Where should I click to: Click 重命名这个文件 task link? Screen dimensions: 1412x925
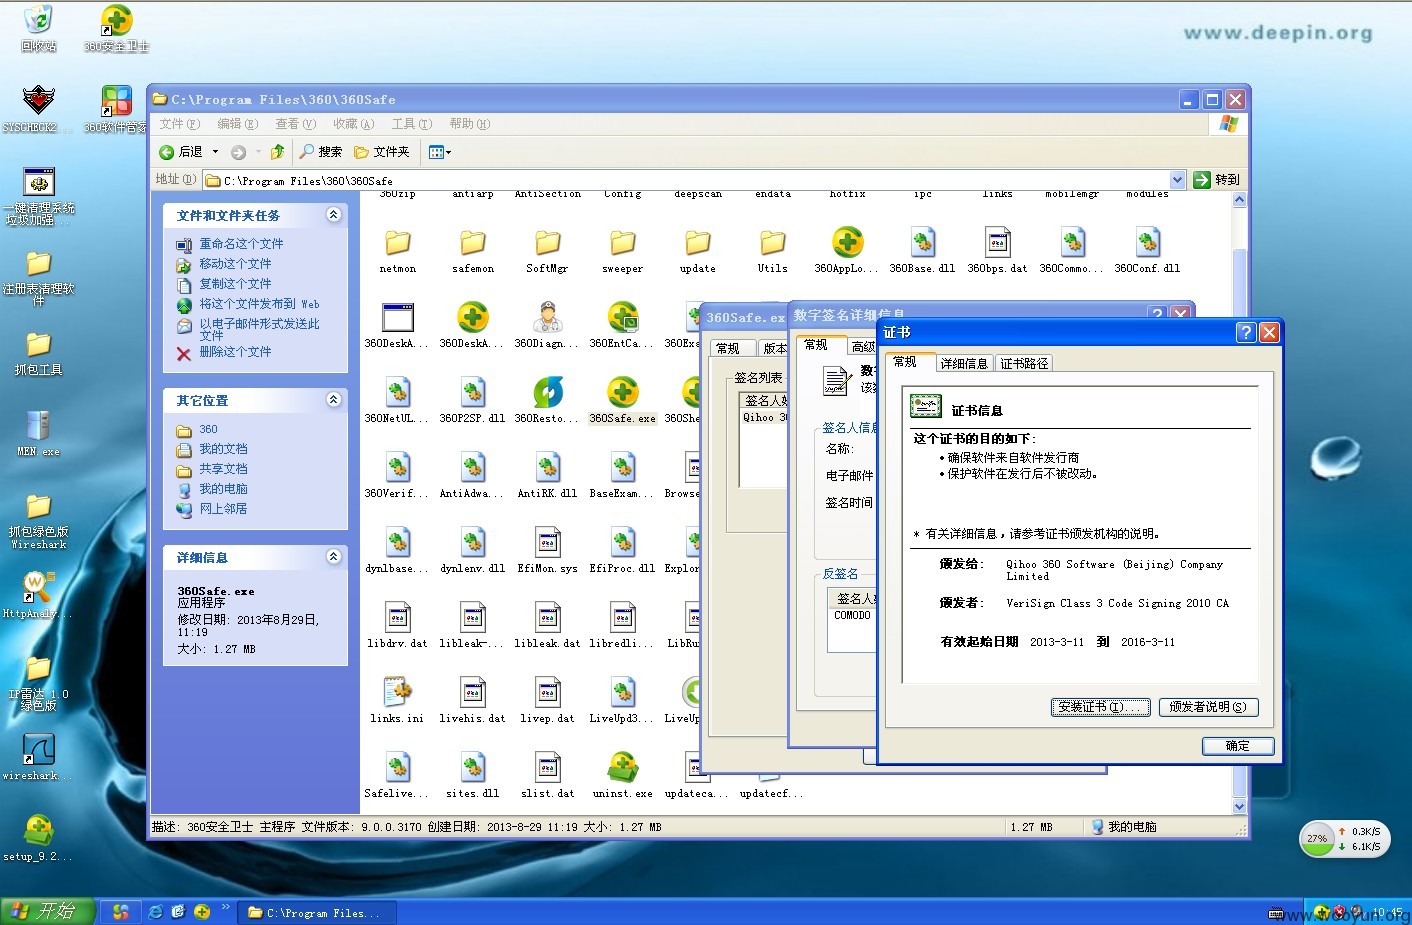(x=241, y=244)
